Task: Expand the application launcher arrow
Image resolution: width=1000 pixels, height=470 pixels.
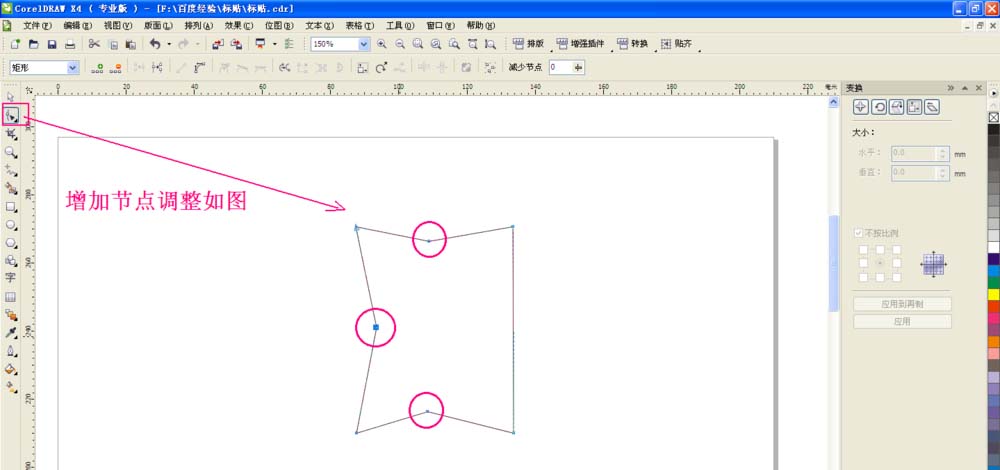Action: (275, 44)
